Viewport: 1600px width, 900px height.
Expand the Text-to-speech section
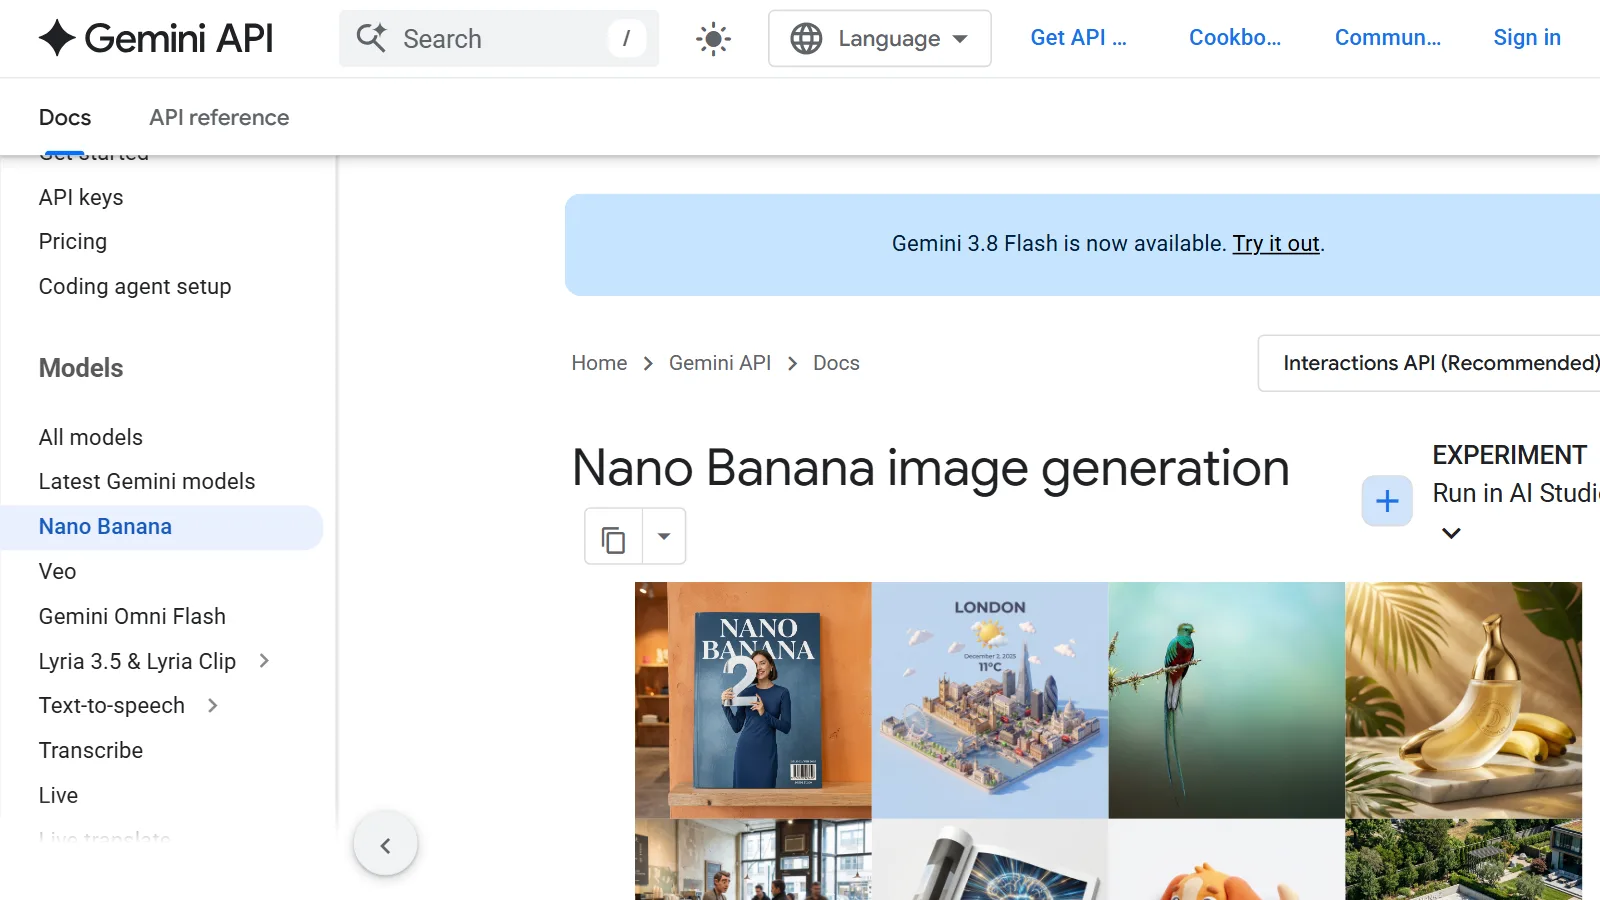click(212, 706)
